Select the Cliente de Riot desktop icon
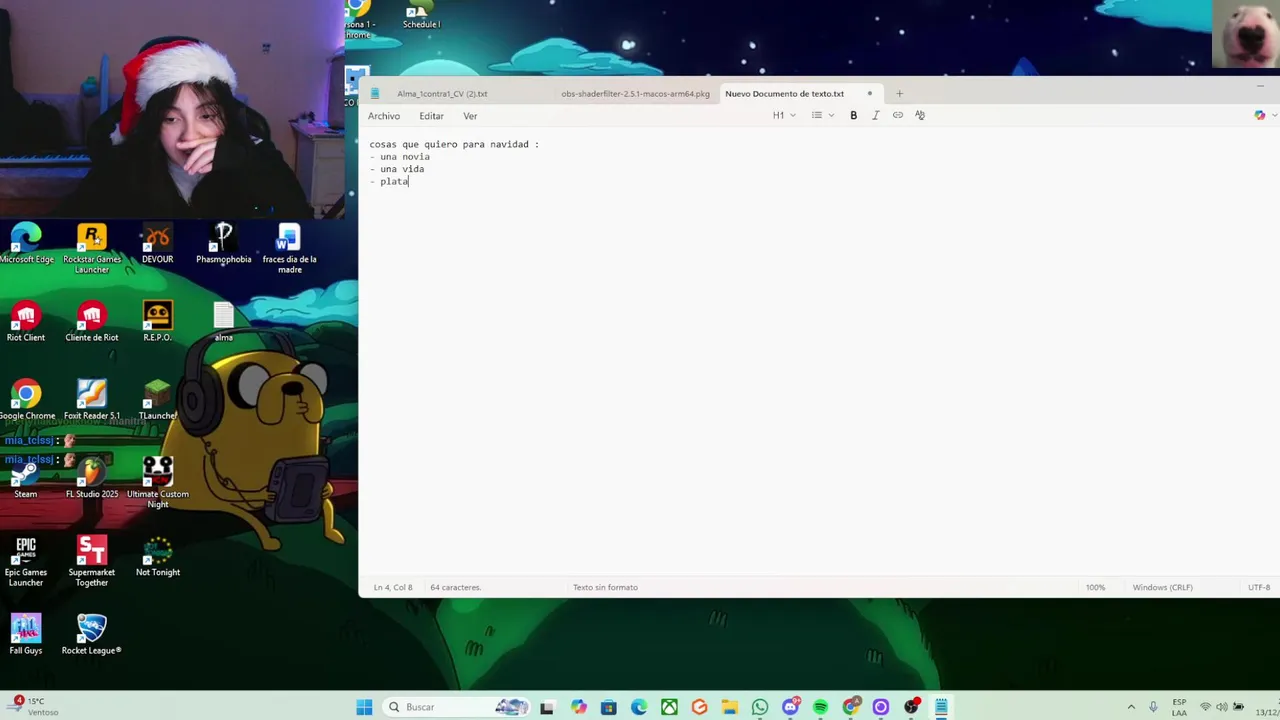Image resolution: width=1280 pixels, height=720 pixels. (x=92, y=321)
